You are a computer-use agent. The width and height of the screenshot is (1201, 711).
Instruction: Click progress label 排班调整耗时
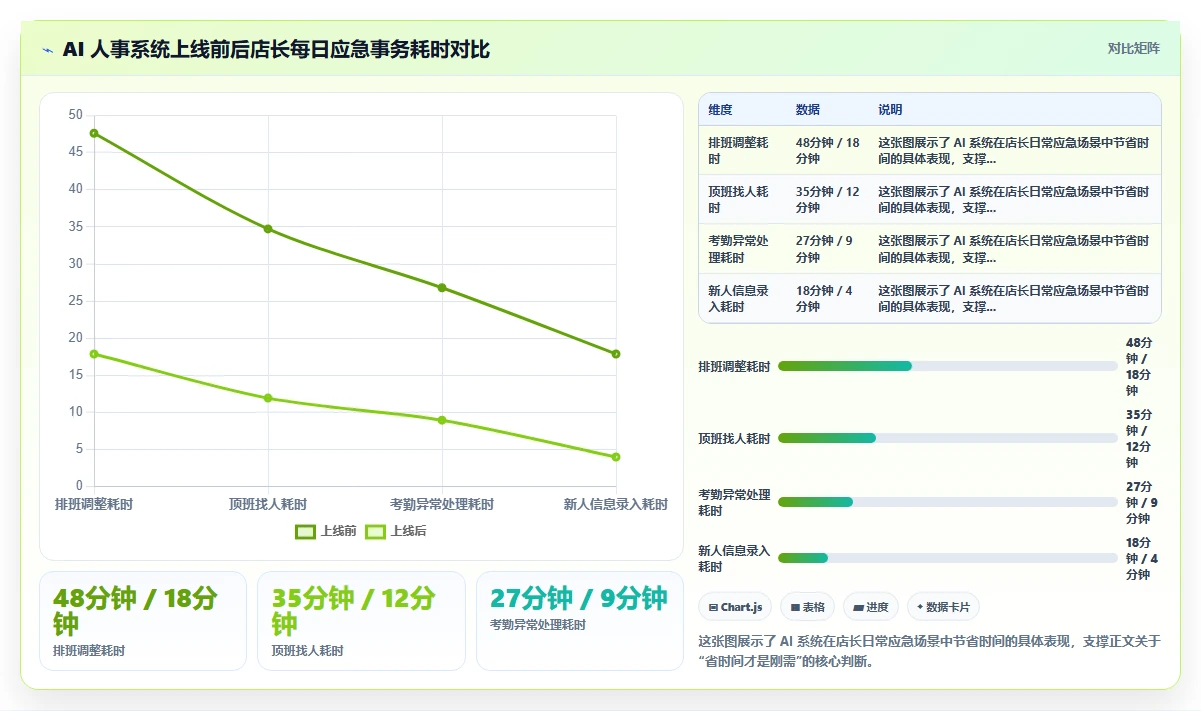click(734, 367)
